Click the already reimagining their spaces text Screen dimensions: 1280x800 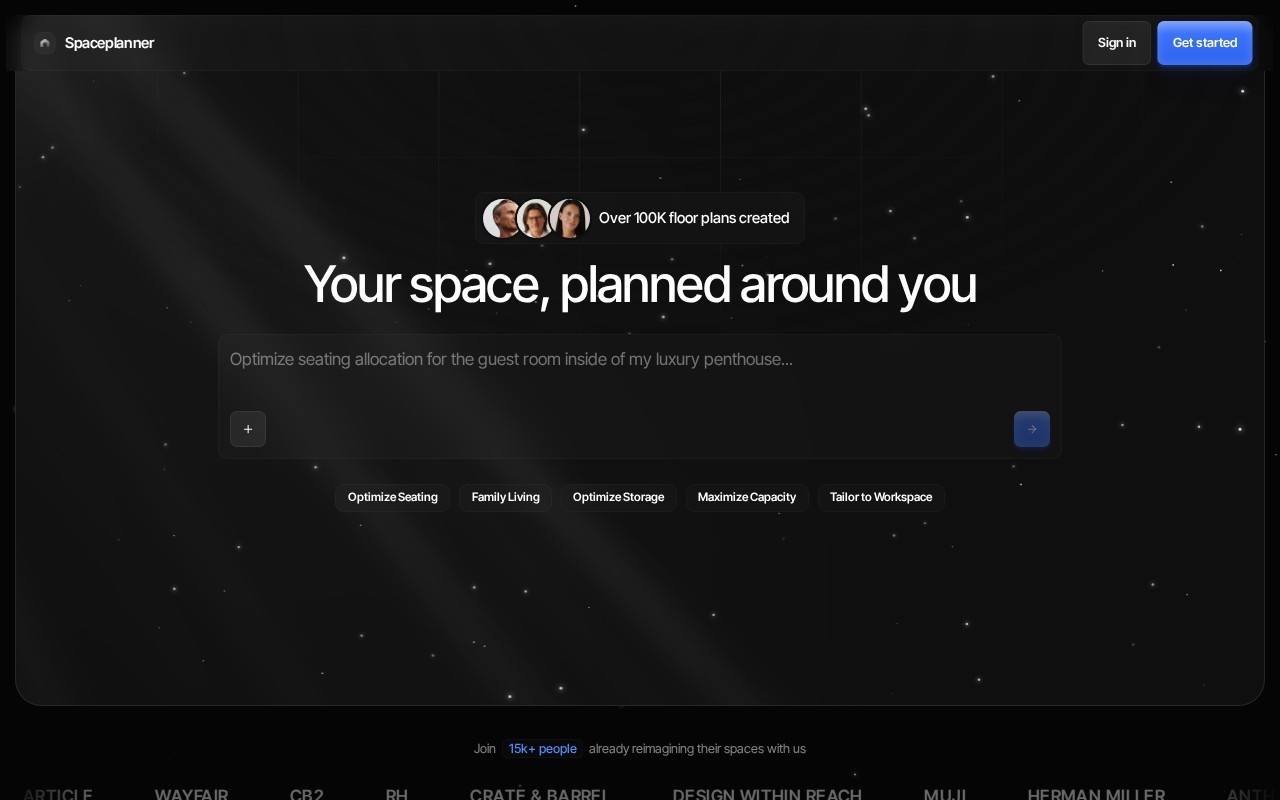[697, 749]
